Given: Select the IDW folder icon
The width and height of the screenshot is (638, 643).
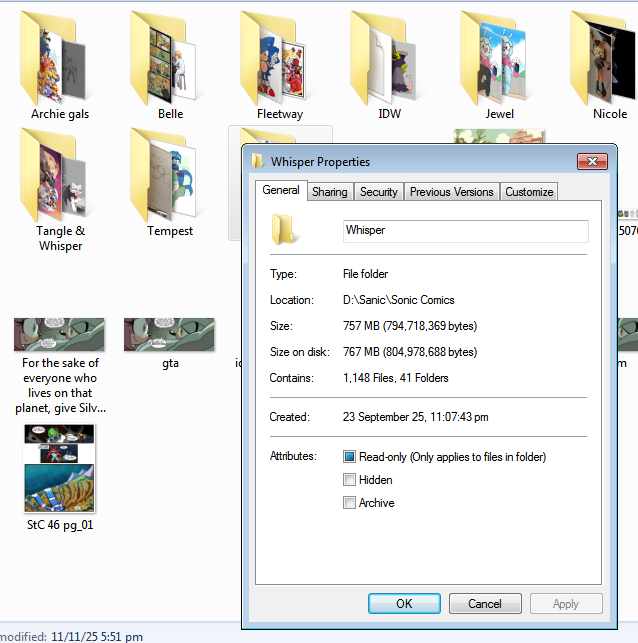Looking at the screenshot, I should click(383, 57).
